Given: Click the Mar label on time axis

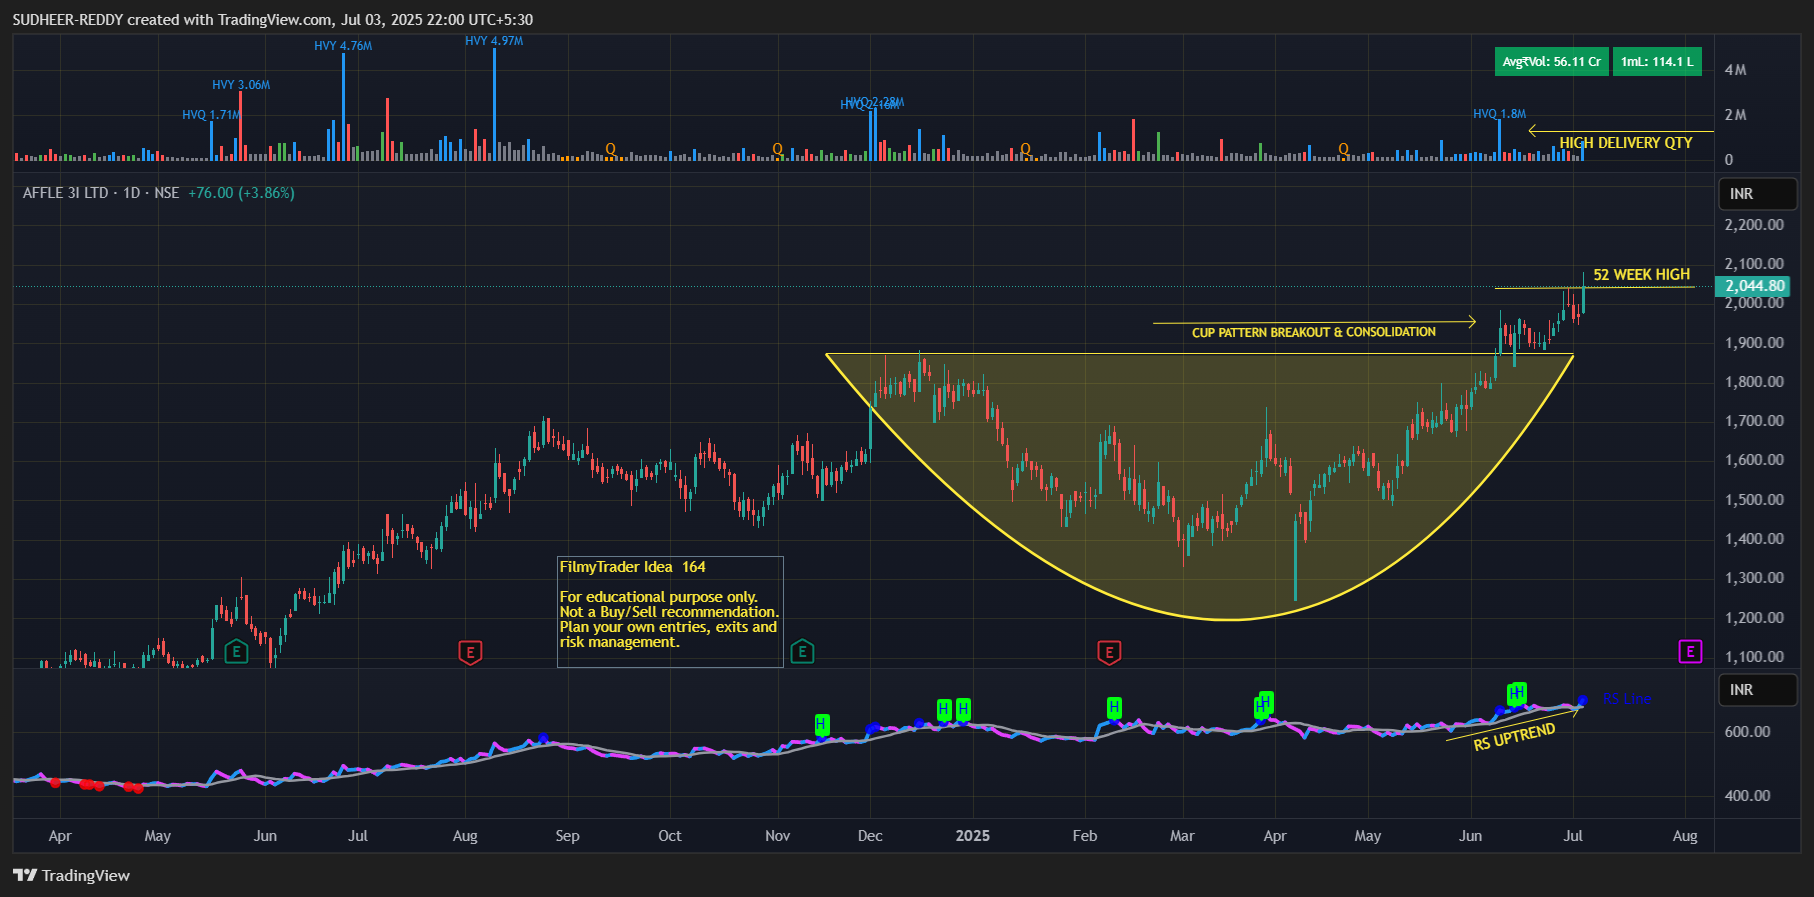Looking at the screenshot, I should tap(1182, 836).
